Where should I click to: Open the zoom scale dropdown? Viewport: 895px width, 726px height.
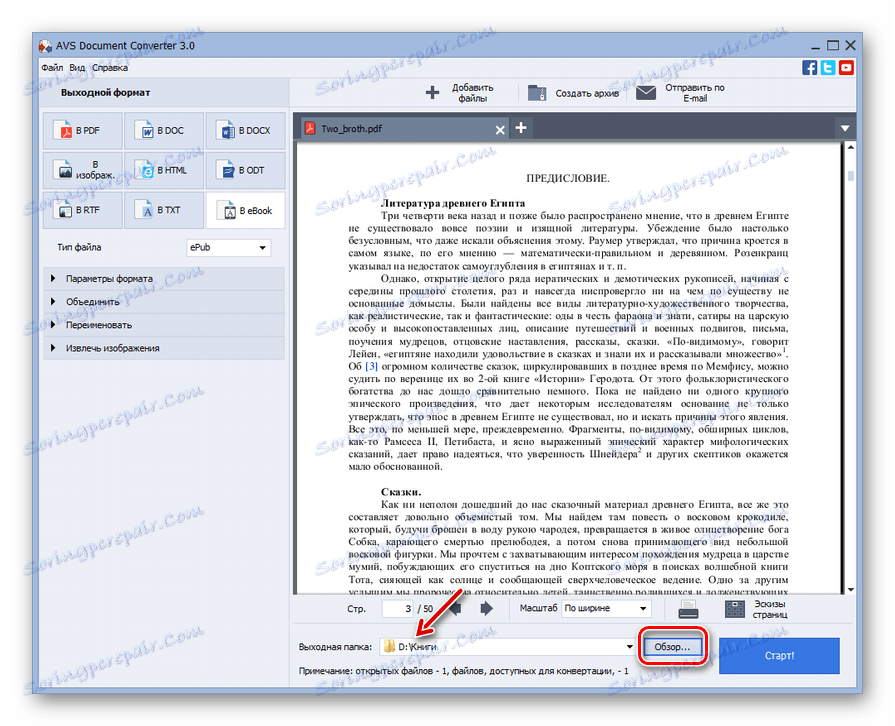coord(606,608)
